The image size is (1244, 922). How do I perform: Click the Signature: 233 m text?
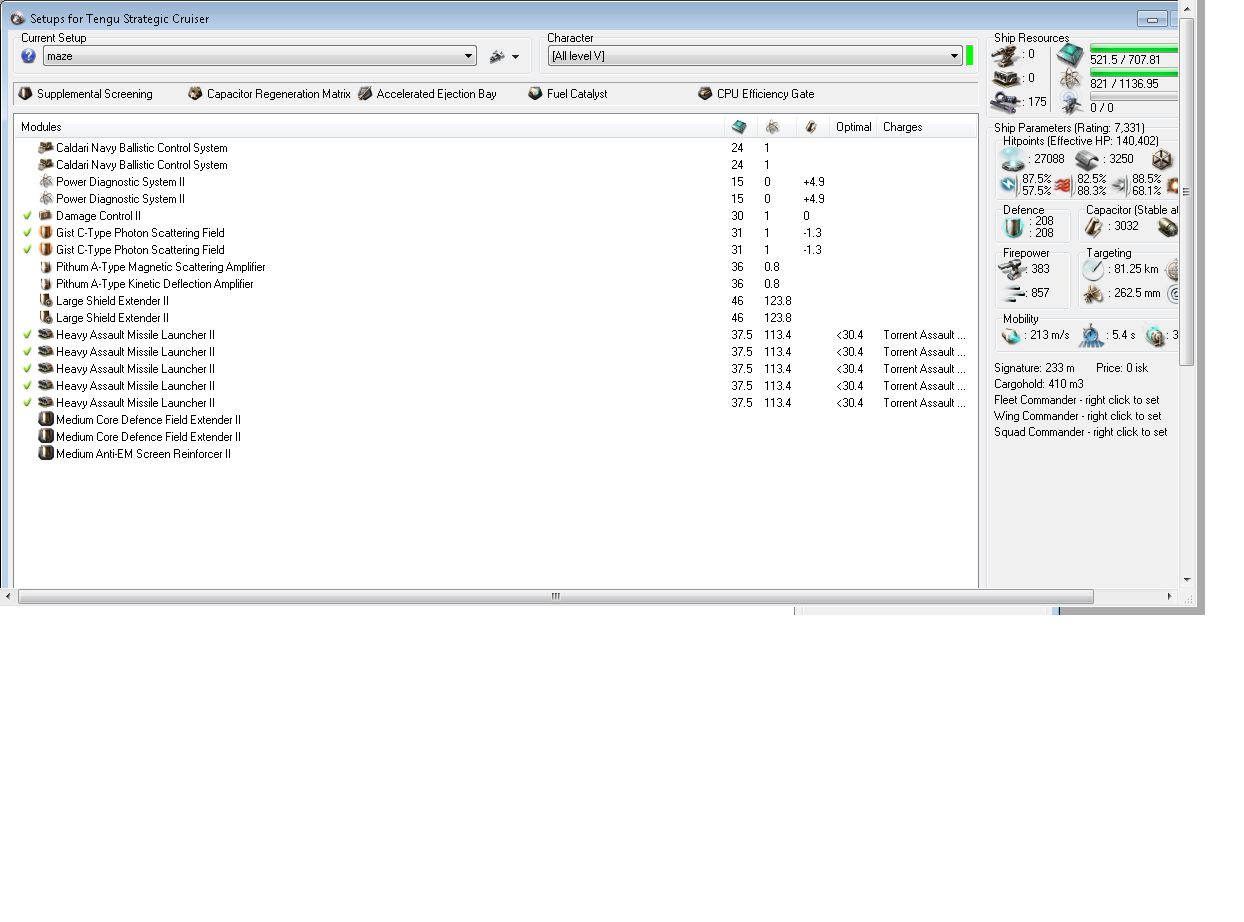click(x=1034, y=368)
